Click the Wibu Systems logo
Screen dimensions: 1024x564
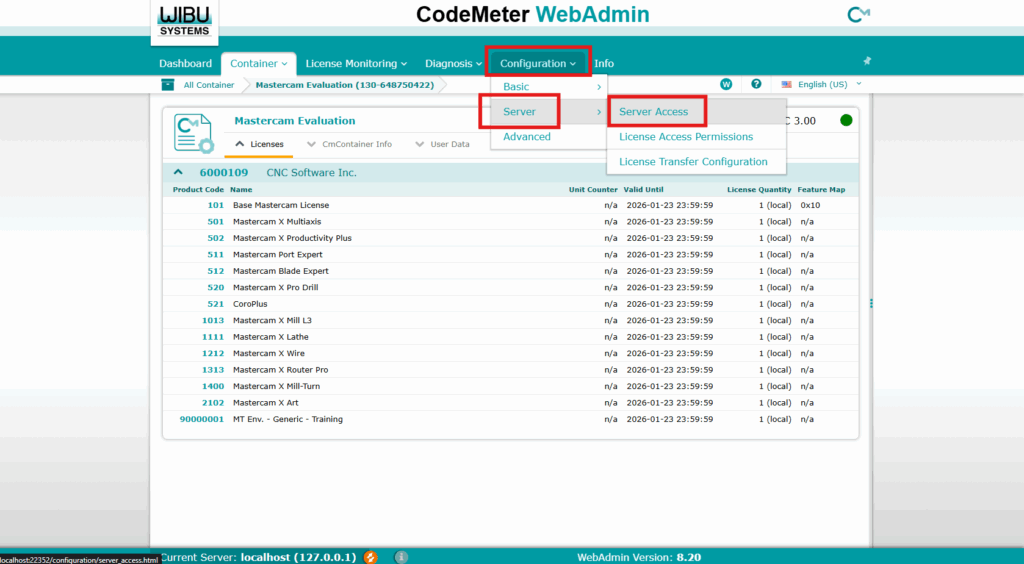184,21
